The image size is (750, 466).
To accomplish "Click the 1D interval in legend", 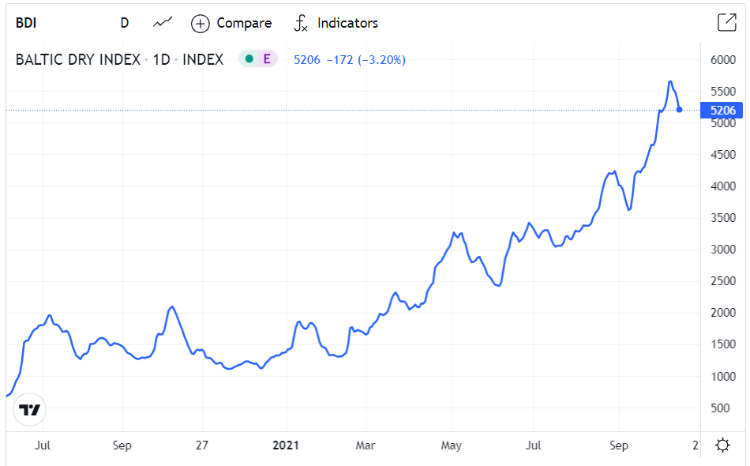I will 160,59.
